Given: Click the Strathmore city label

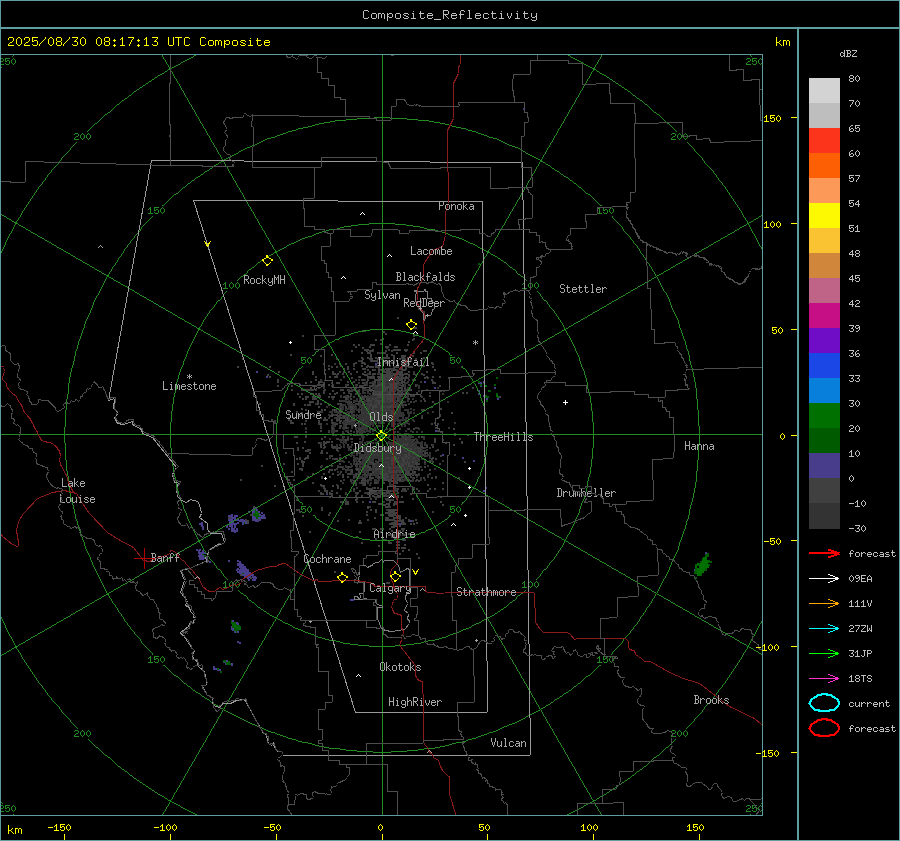Looking at the screenshot, I should coord(486,592).
